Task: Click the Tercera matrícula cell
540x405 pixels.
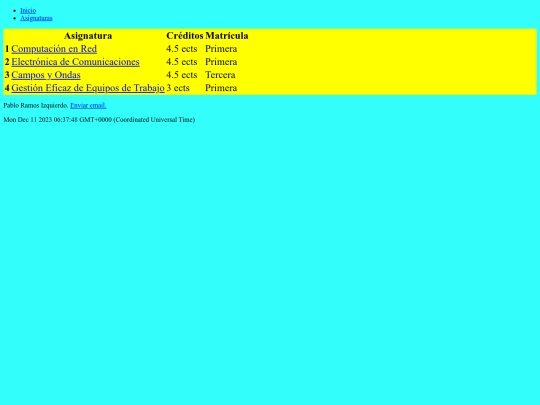Action: click(x=227, y=75)
